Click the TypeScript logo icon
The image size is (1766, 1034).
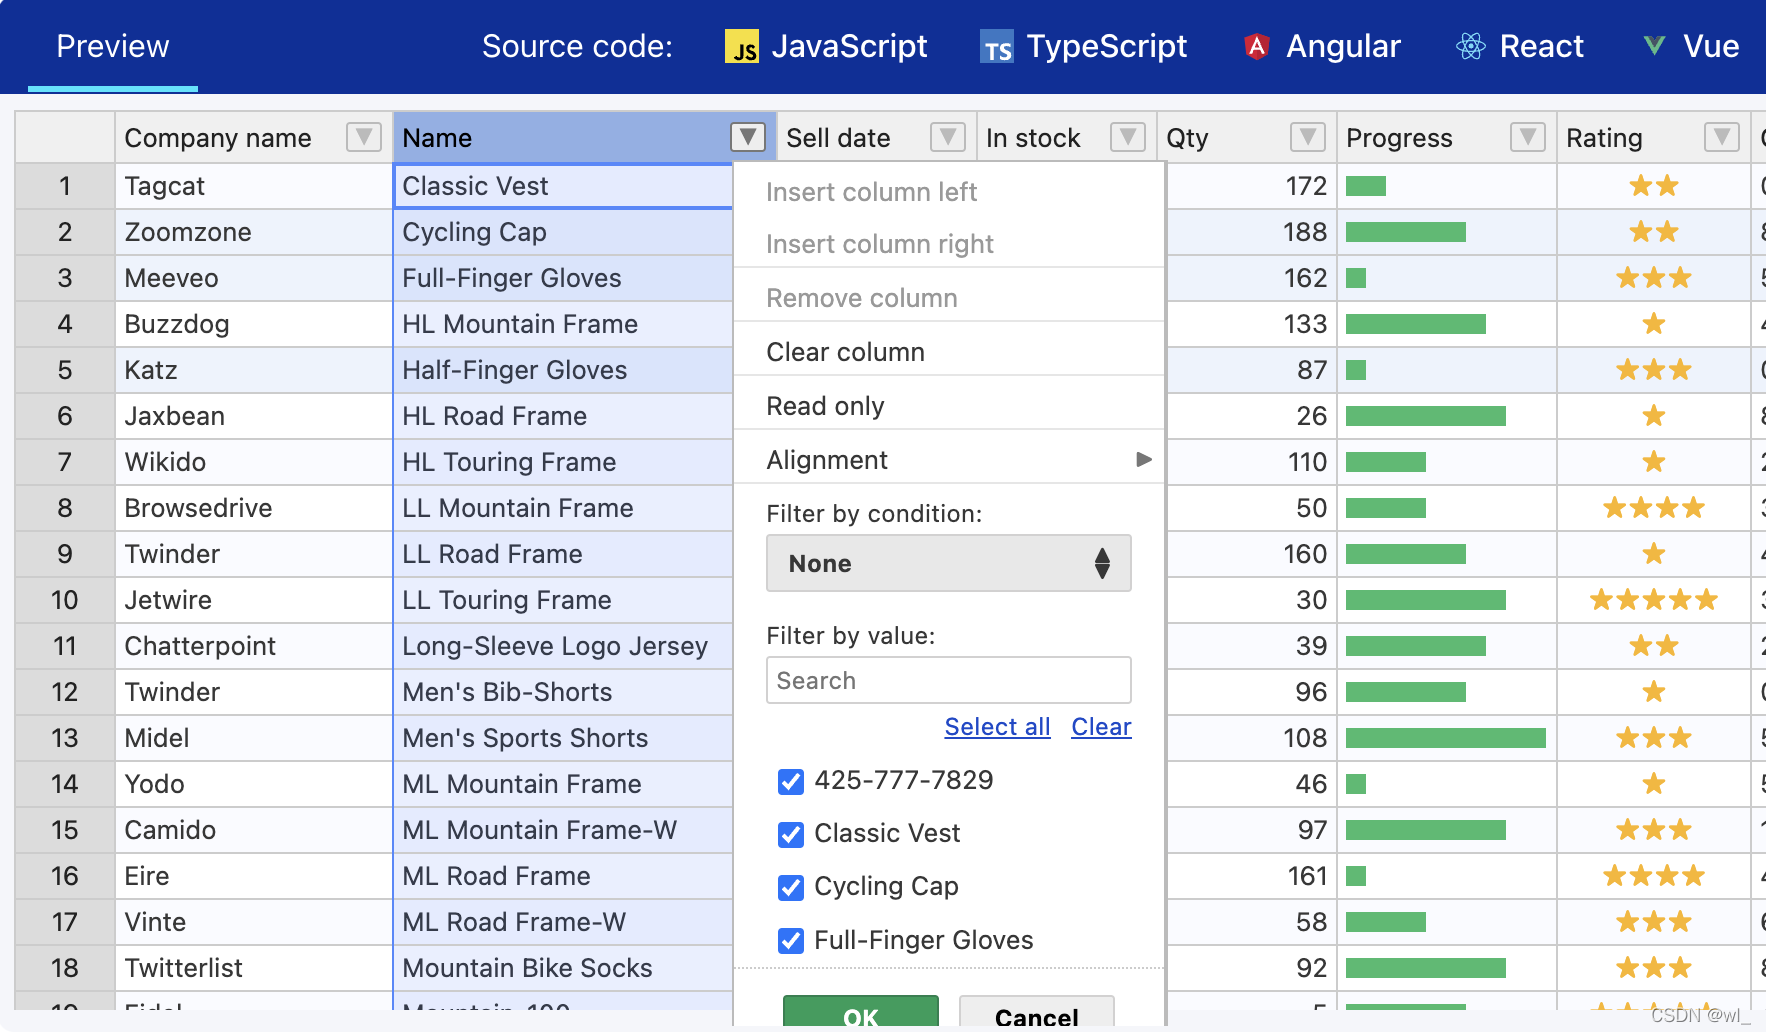click(x=996, y=47)
